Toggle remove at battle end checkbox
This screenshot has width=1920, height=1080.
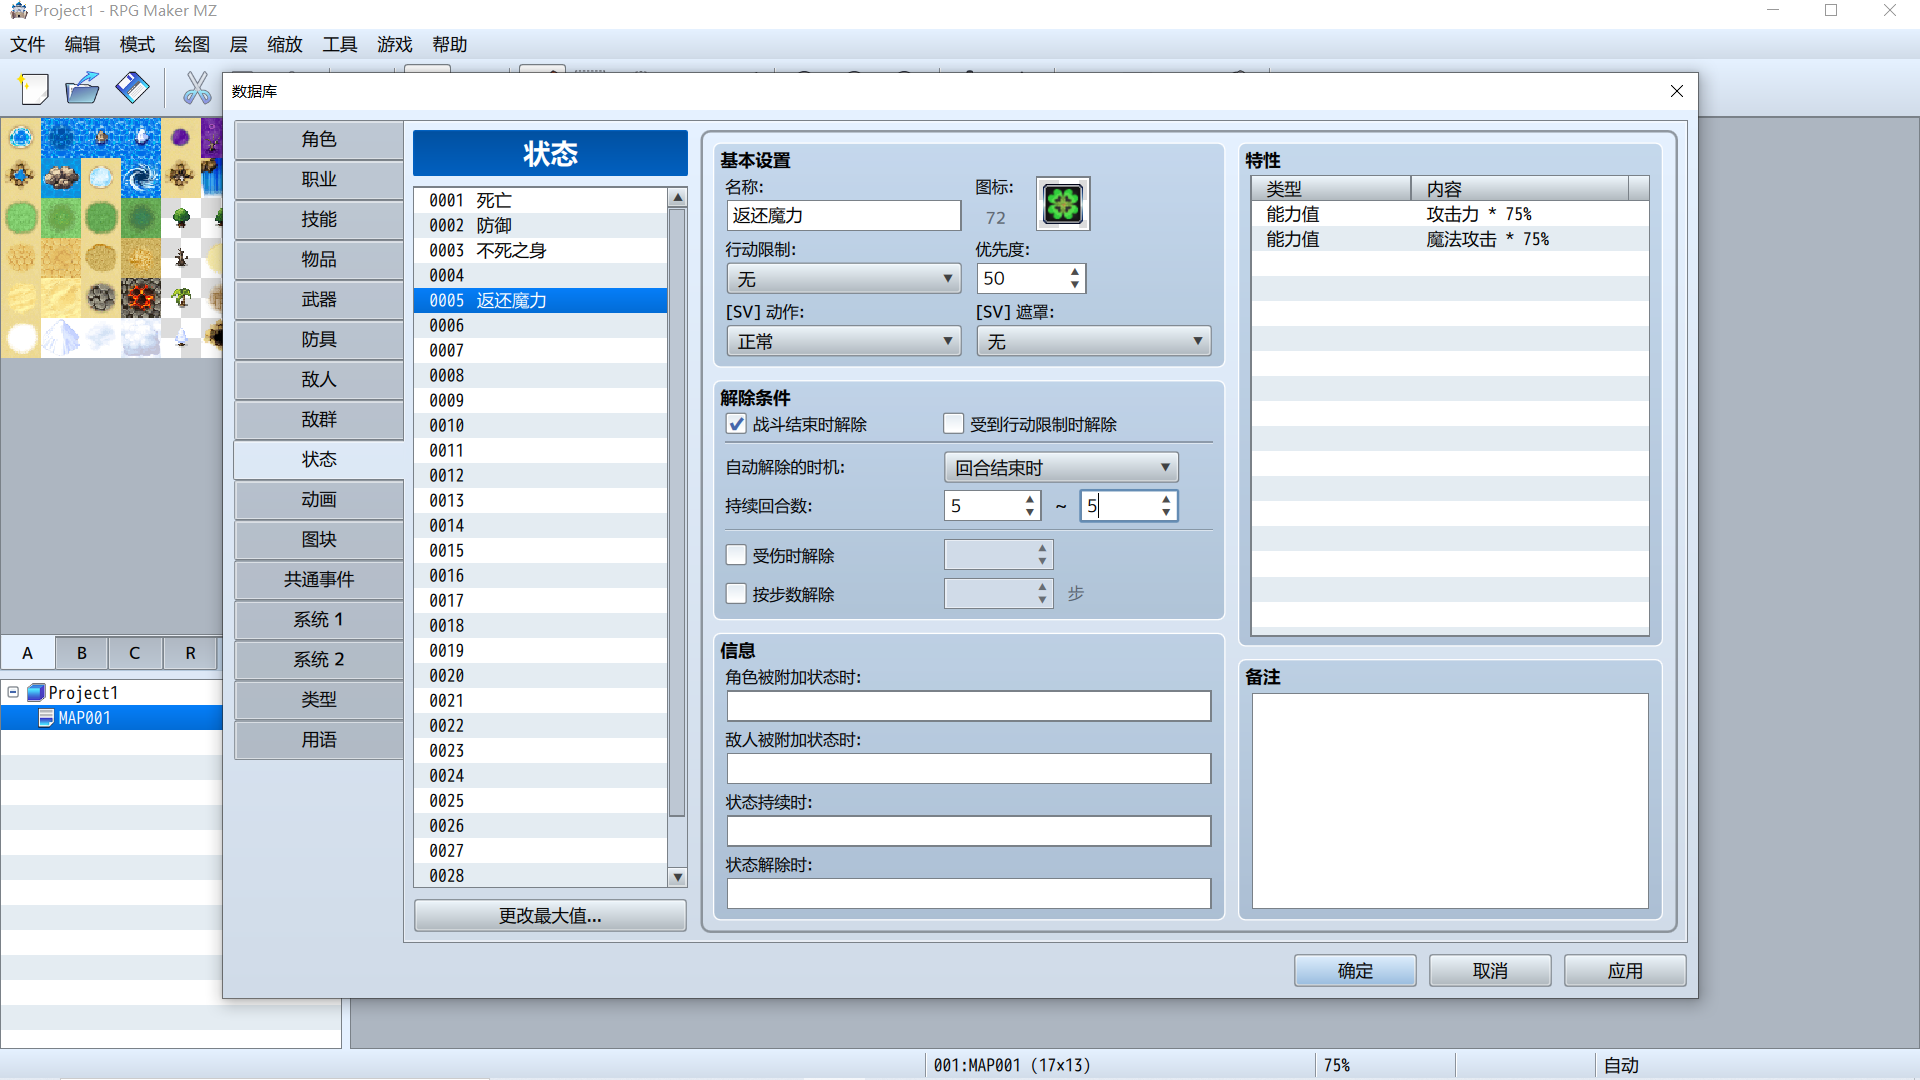click(x=737, y=424)
